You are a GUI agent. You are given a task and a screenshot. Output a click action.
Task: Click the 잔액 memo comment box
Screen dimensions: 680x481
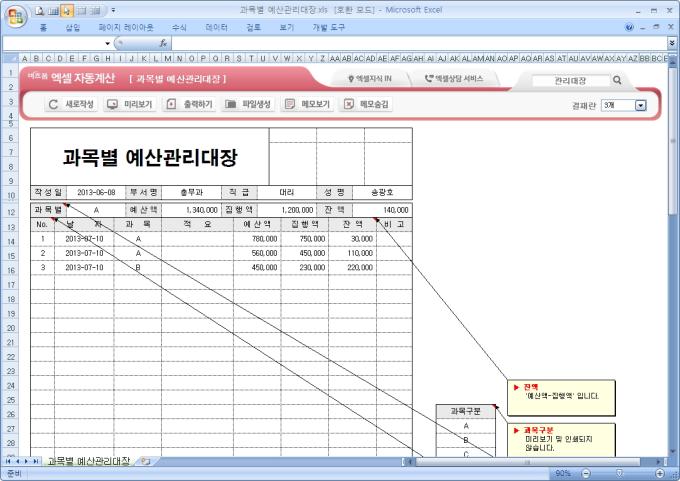coord(561,397)
